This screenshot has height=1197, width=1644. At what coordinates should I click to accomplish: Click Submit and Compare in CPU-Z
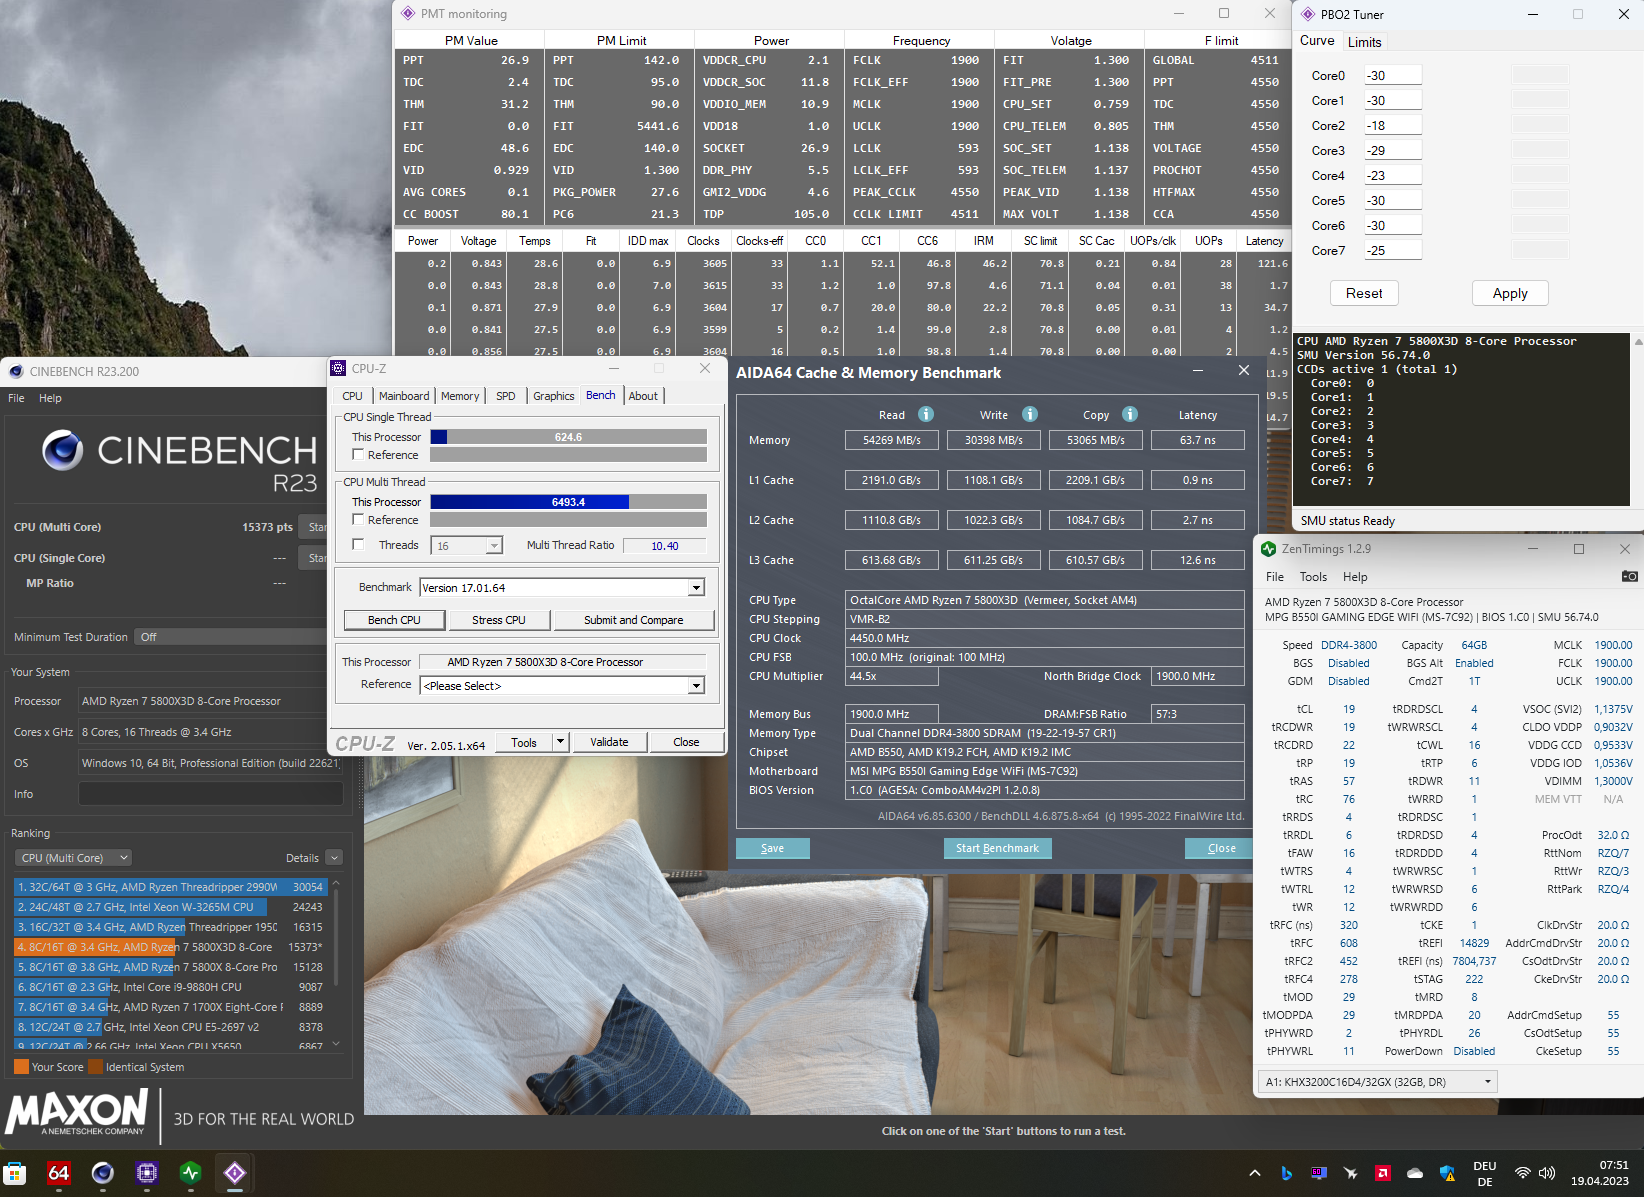tap(634, 620)
